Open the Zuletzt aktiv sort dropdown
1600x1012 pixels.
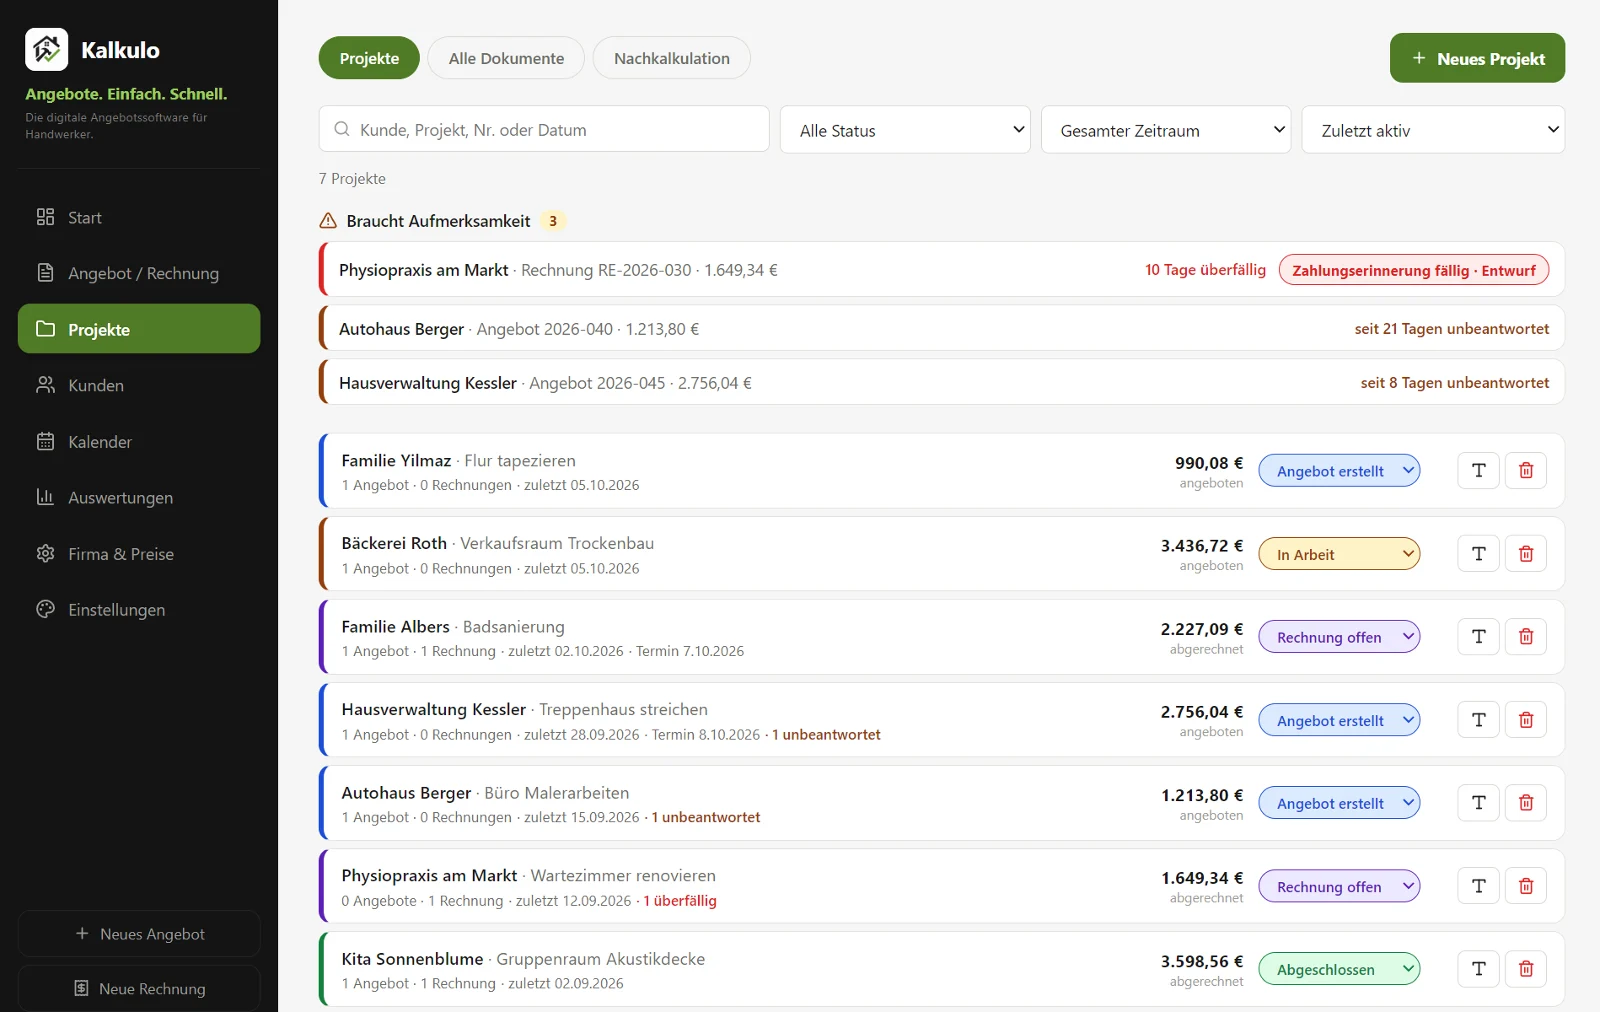[x=1433, y=130]
